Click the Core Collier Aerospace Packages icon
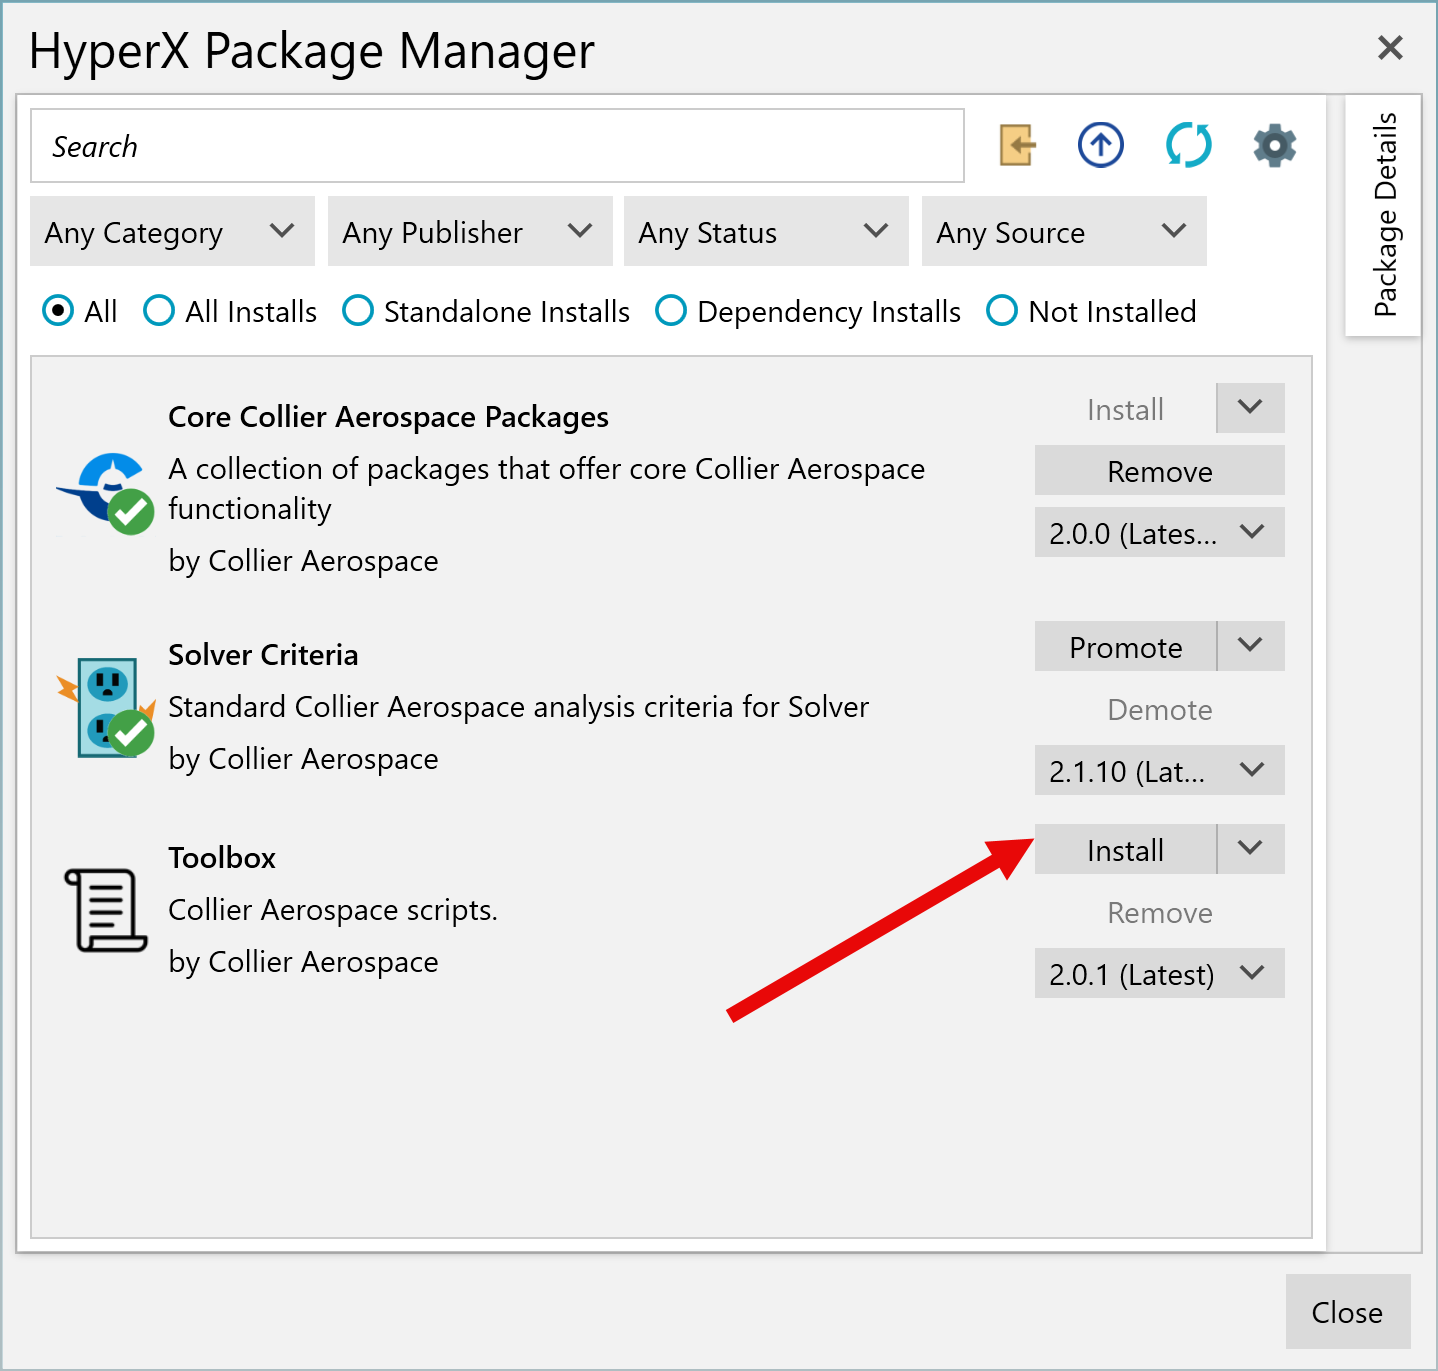Image resolution: width=1438 pixels, height=1371 pixels. [105, 493]
